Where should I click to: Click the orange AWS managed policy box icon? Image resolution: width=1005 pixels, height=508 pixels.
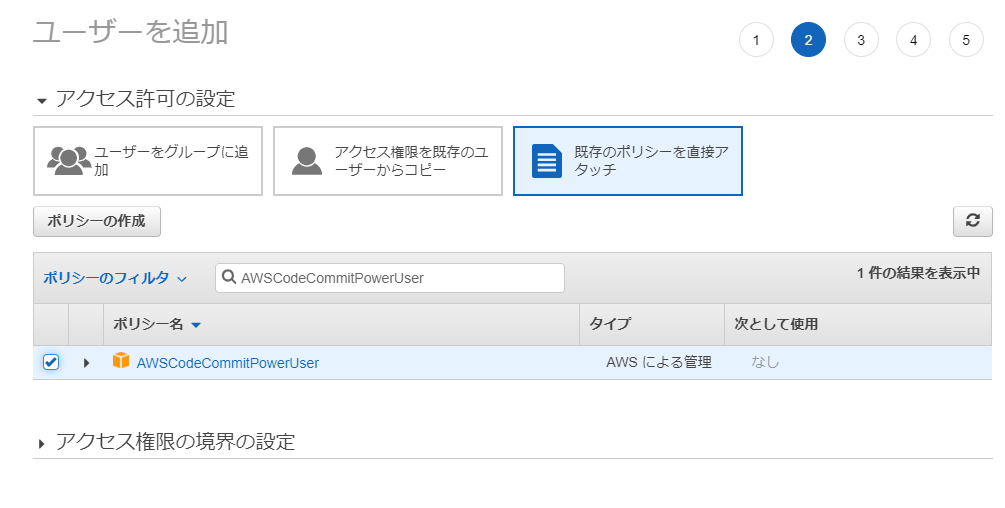click(x=120, y=361)
